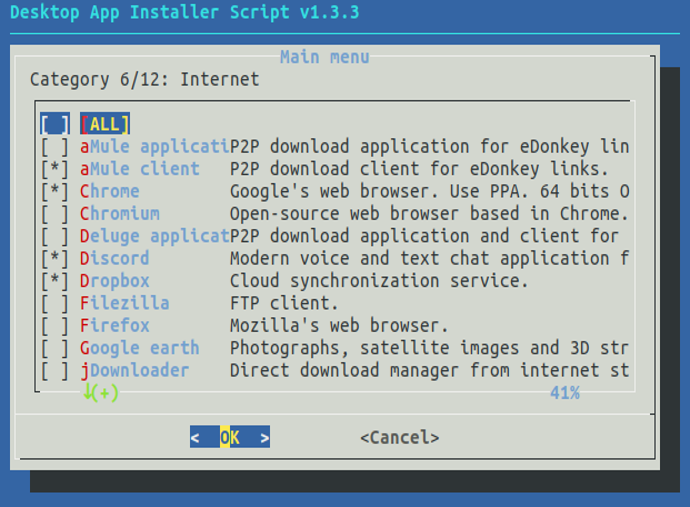Click 'Cloud synchronization service.' description
The width and height of the screenshot is (690, 507).
coord(379,281)
